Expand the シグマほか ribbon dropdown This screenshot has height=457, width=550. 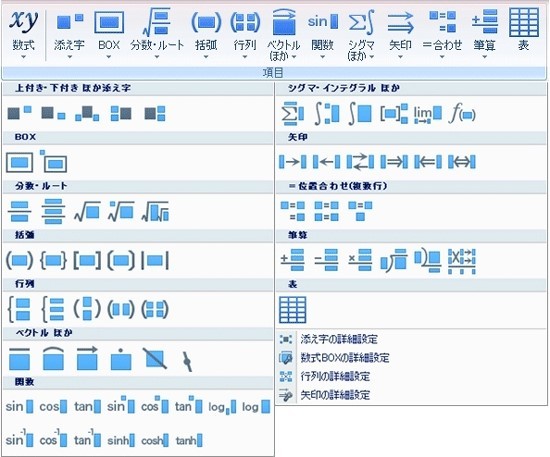pyautogui.click(x=361, y=34)
